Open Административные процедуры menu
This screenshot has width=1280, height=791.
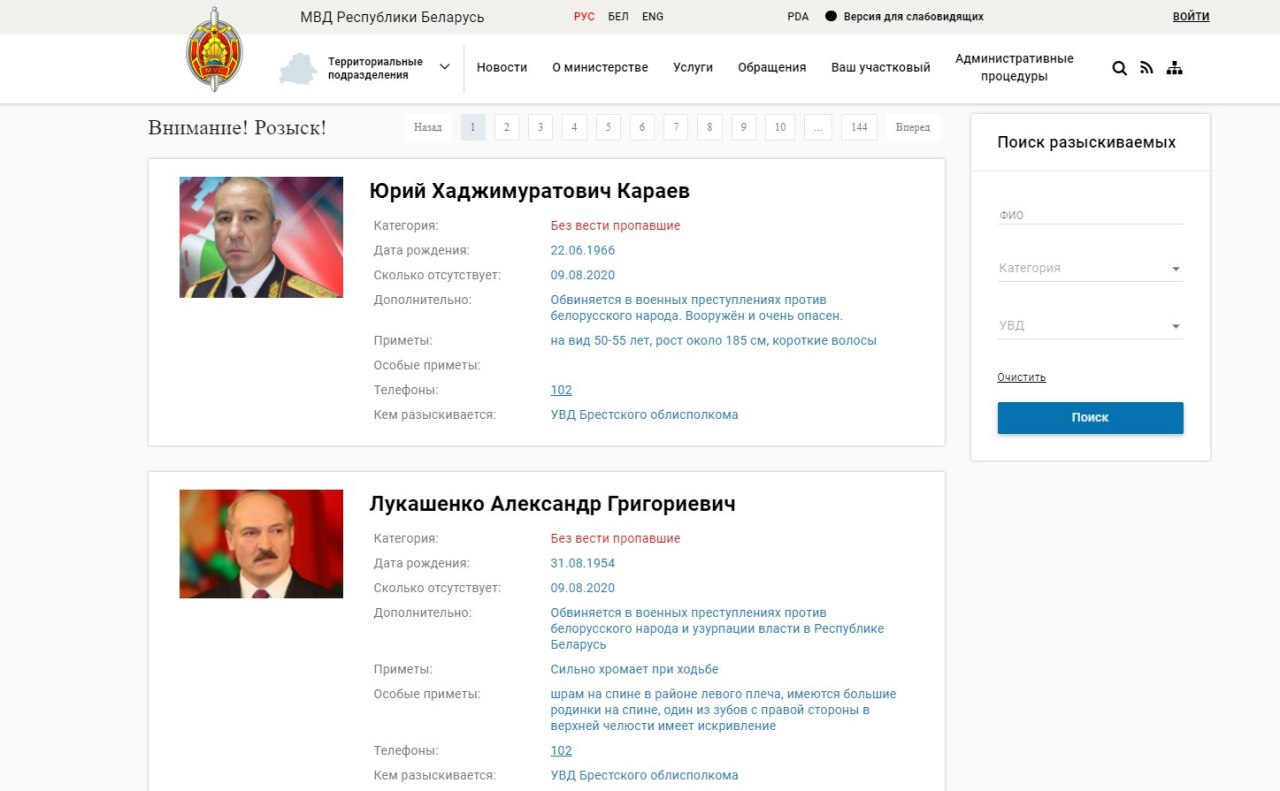point(1014,68)
